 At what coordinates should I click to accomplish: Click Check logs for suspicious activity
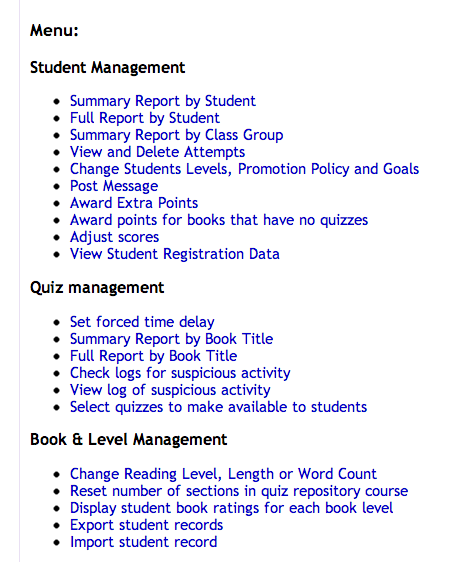(180, 373)
